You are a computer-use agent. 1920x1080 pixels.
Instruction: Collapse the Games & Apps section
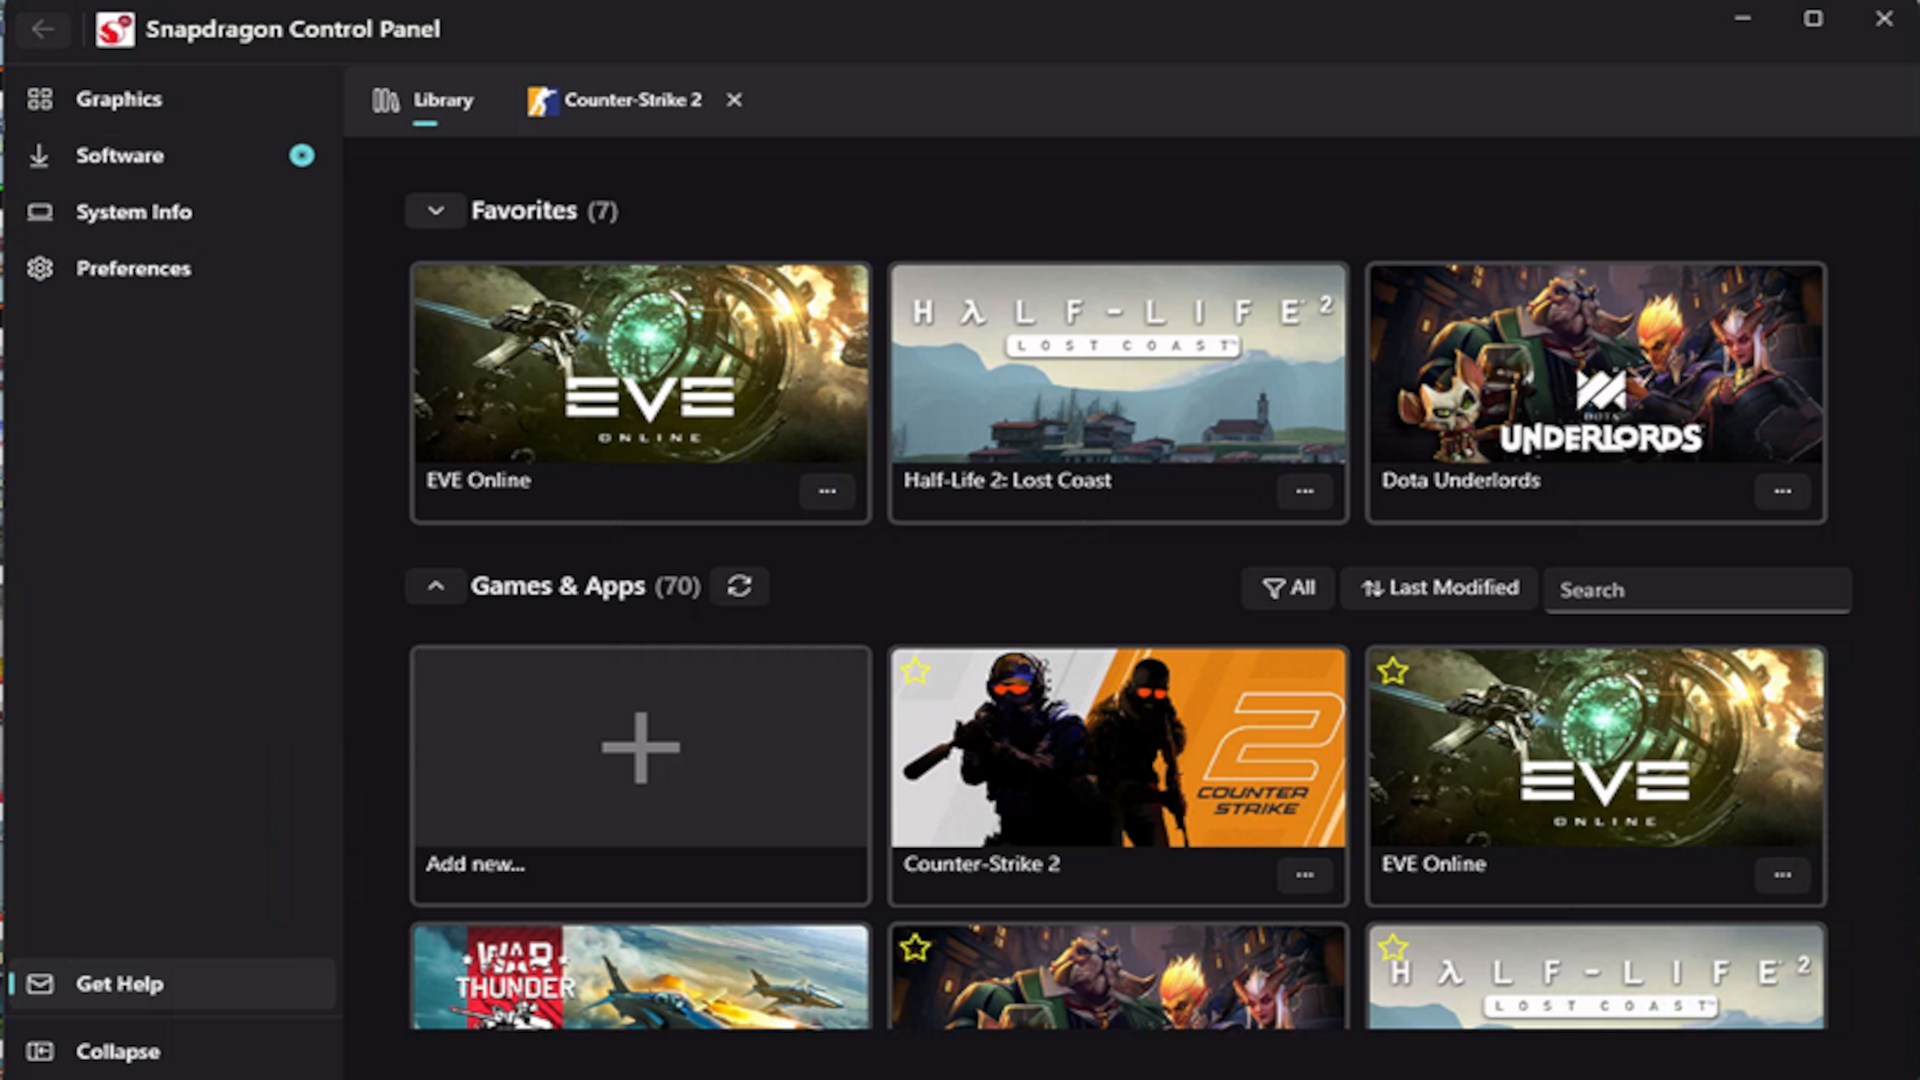tap(435, 586)
